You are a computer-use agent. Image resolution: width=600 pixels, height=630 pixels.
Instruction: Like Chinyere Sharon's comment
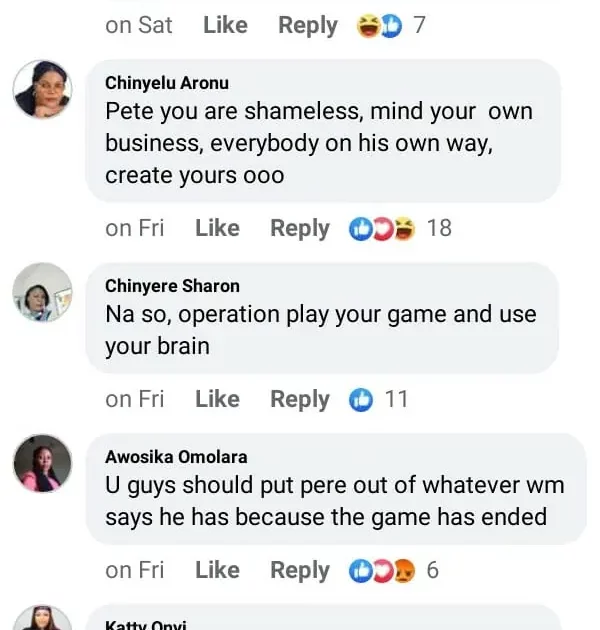tap(217, 400)
